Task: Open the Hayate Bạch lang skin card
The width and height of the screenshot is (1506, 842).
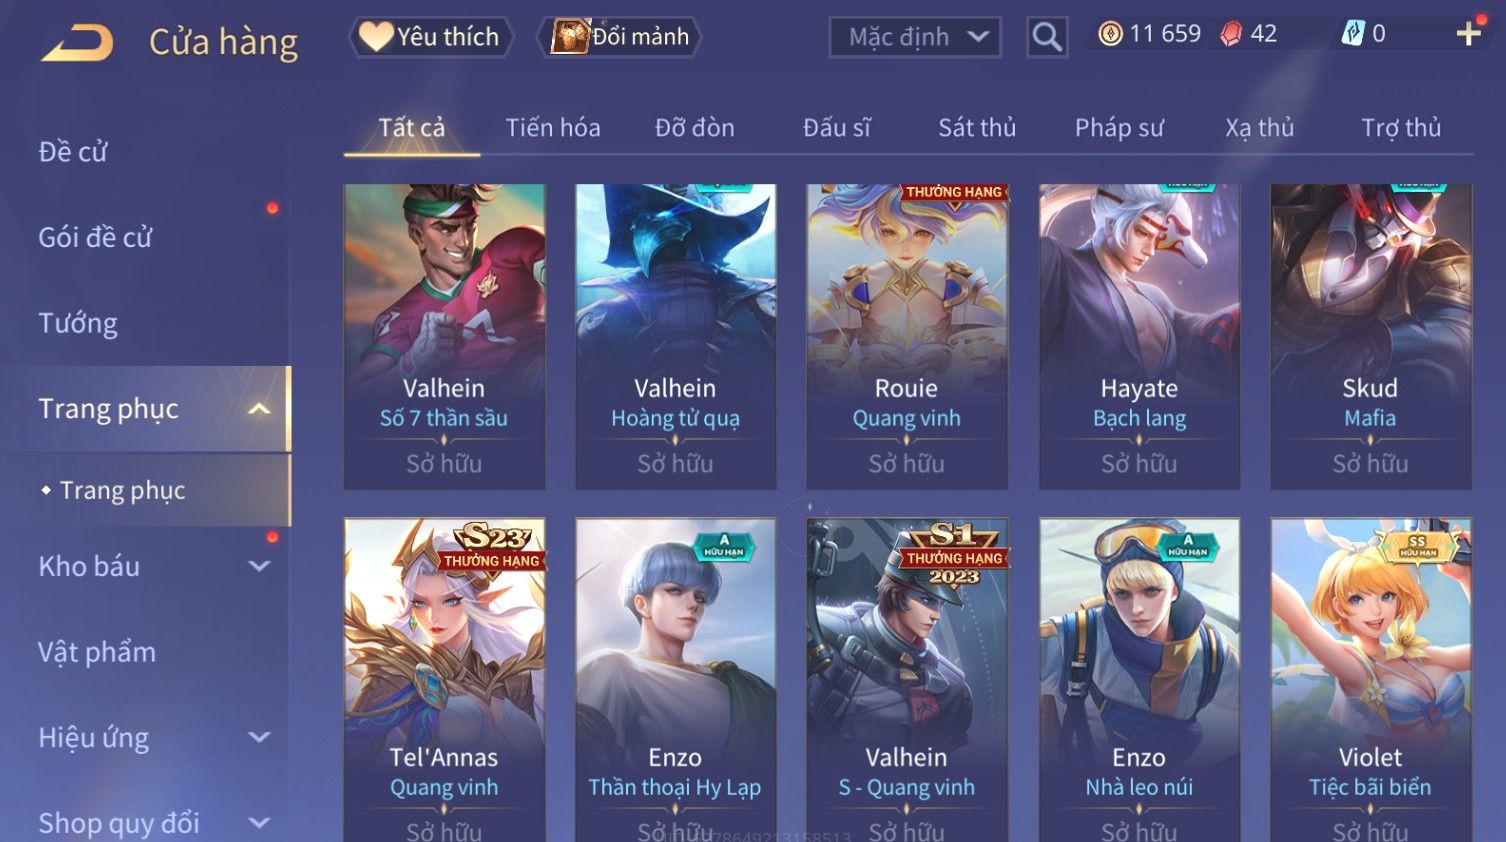Action: click(1139, 336)
